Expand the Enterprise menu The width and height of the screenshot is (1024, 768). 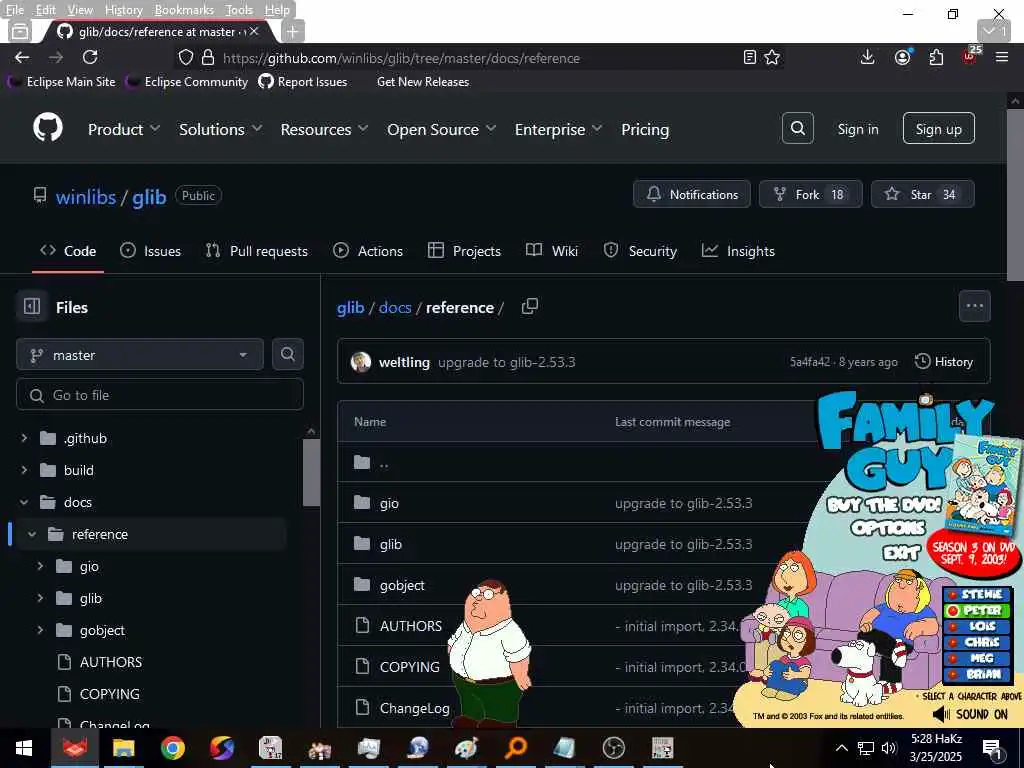[x=558, y=129]
